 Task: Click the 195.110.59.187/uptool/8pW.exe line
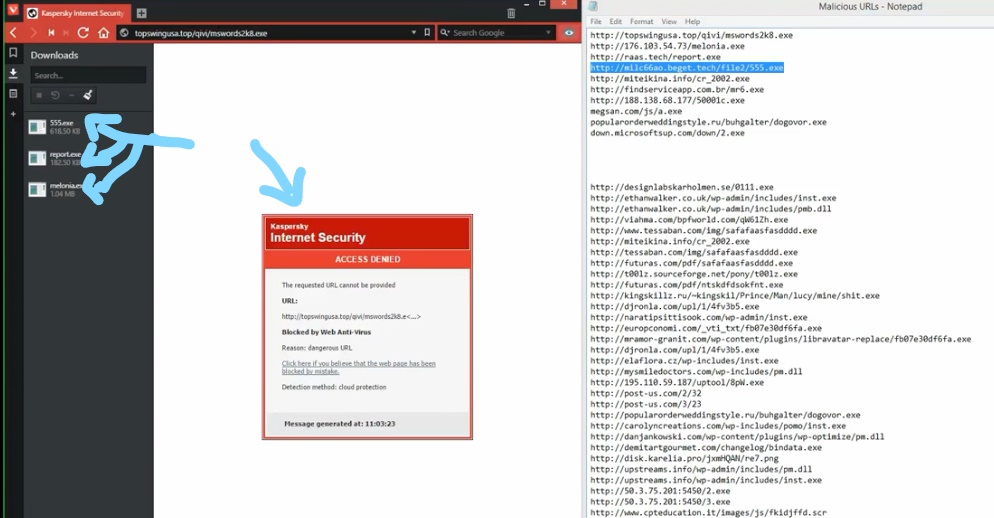(x=677, y=382)
